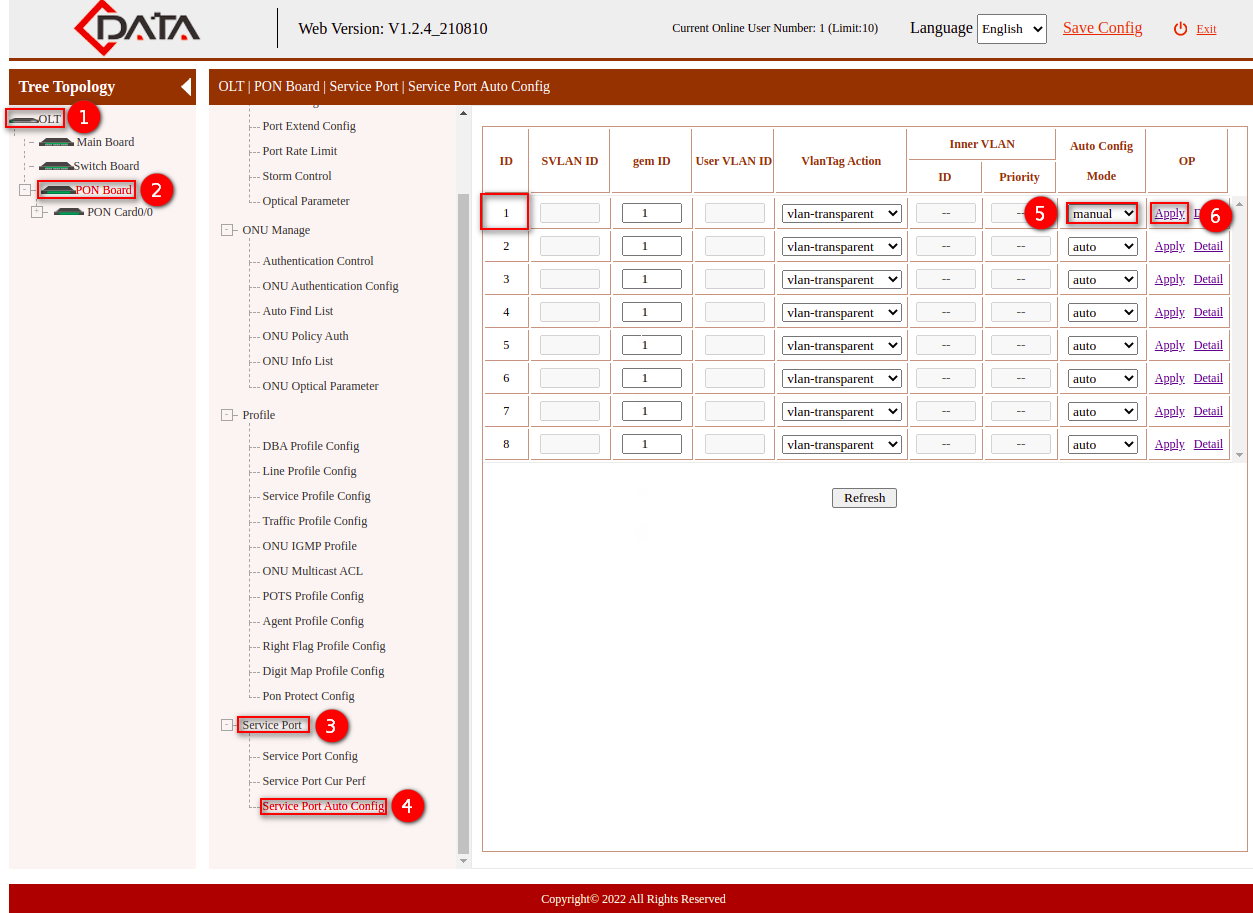Collapse the ONU Manage tree node

pos(228,230)
